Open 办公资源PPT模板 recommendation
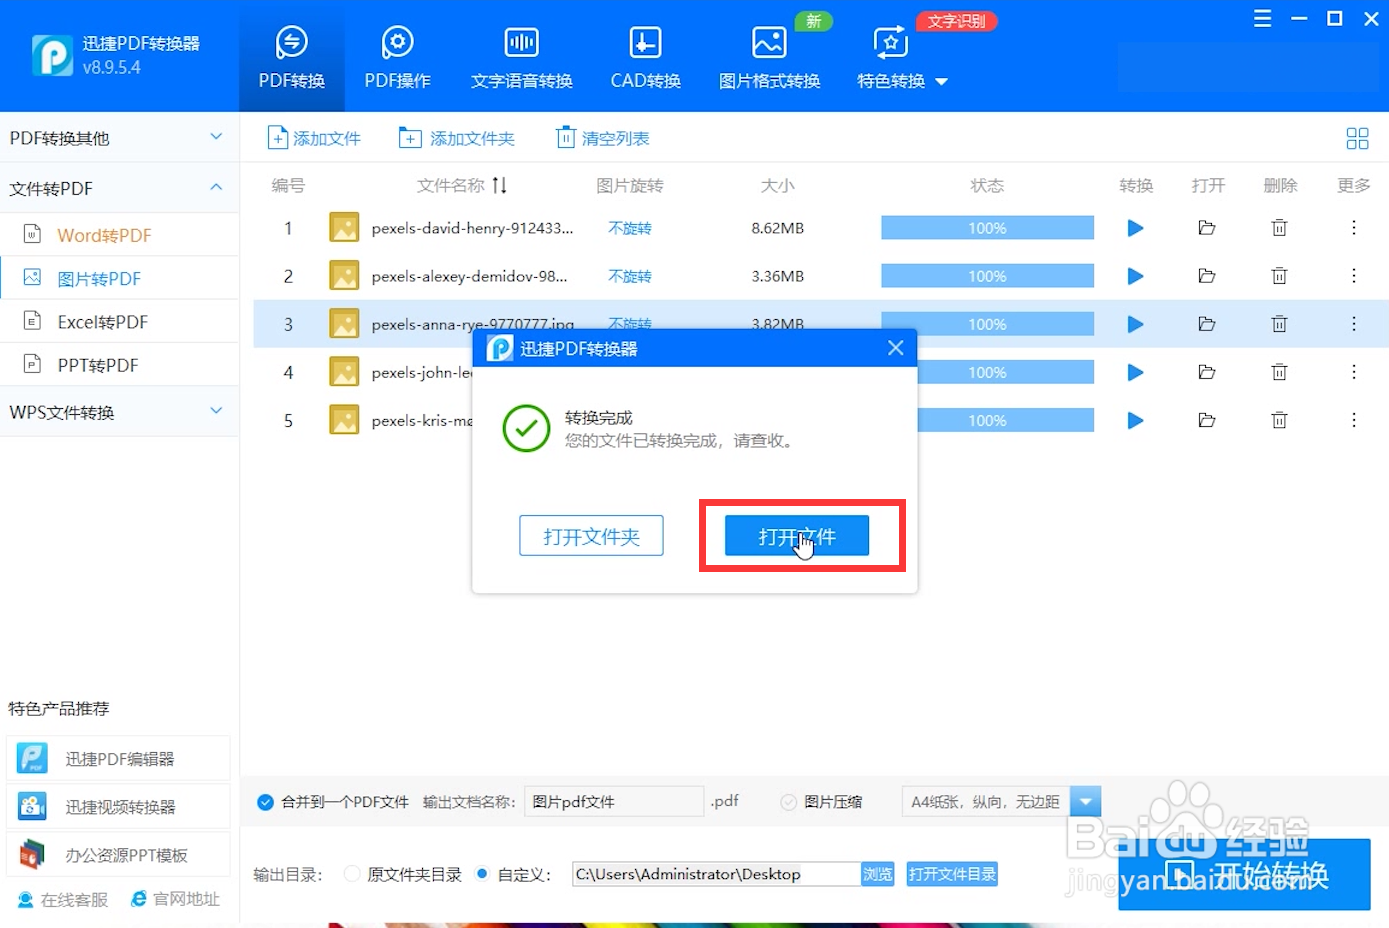Image resolution: width=1389 pixels, height=928 pixels. pos(118,855)
